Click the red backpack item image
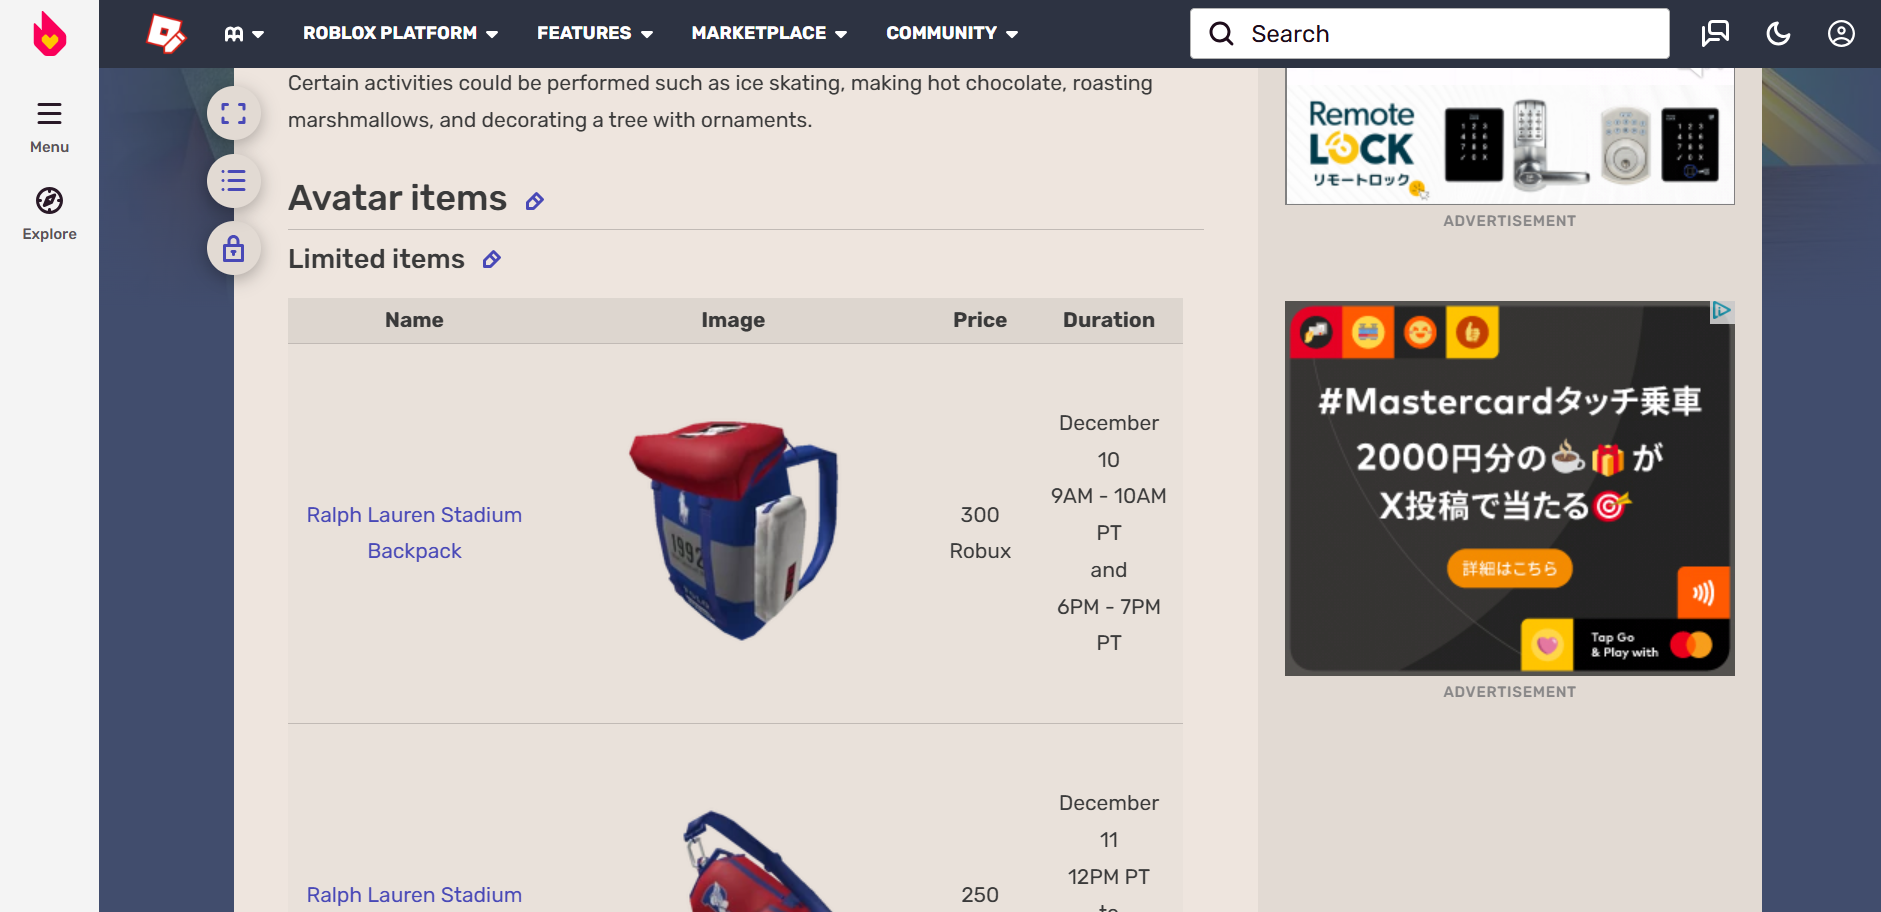 coord(733,530)
